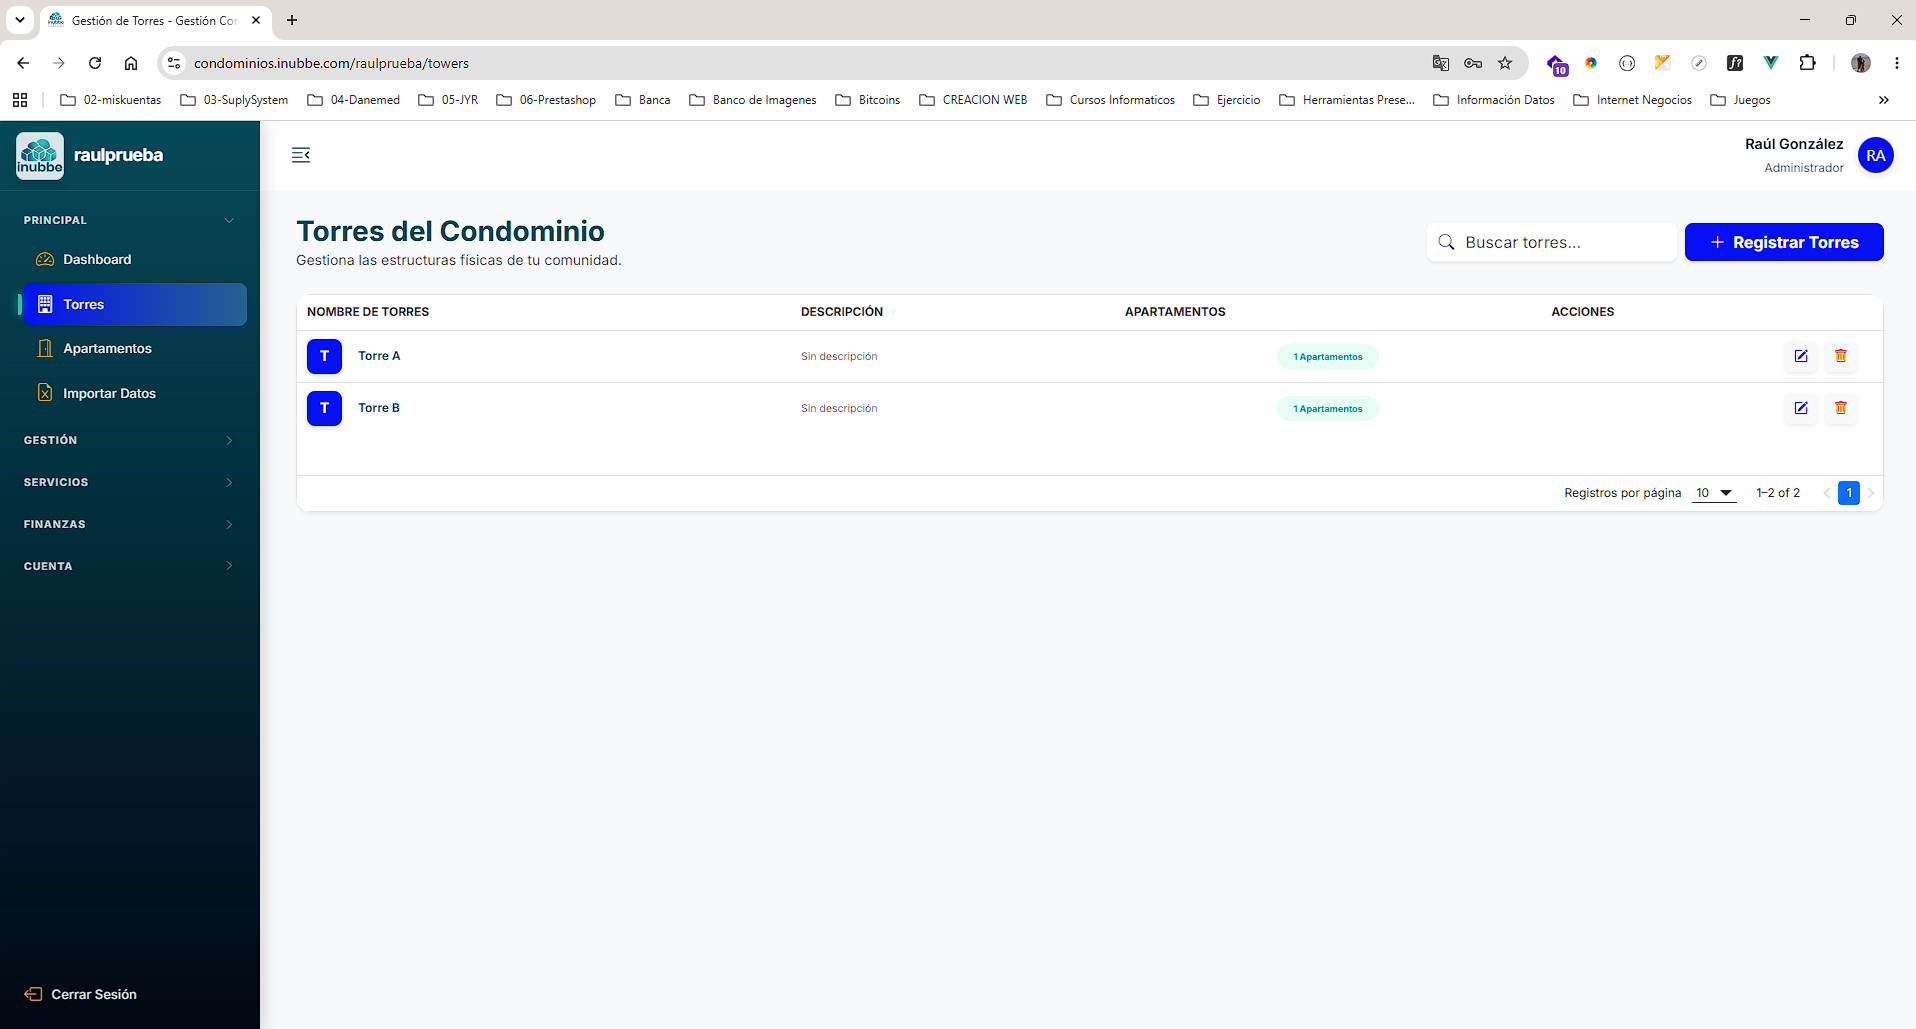Image resolution: width=1916 pixels, height=1029 pixels.
Task: Bookmark this page with the star icon
Action: point(1505,63)
